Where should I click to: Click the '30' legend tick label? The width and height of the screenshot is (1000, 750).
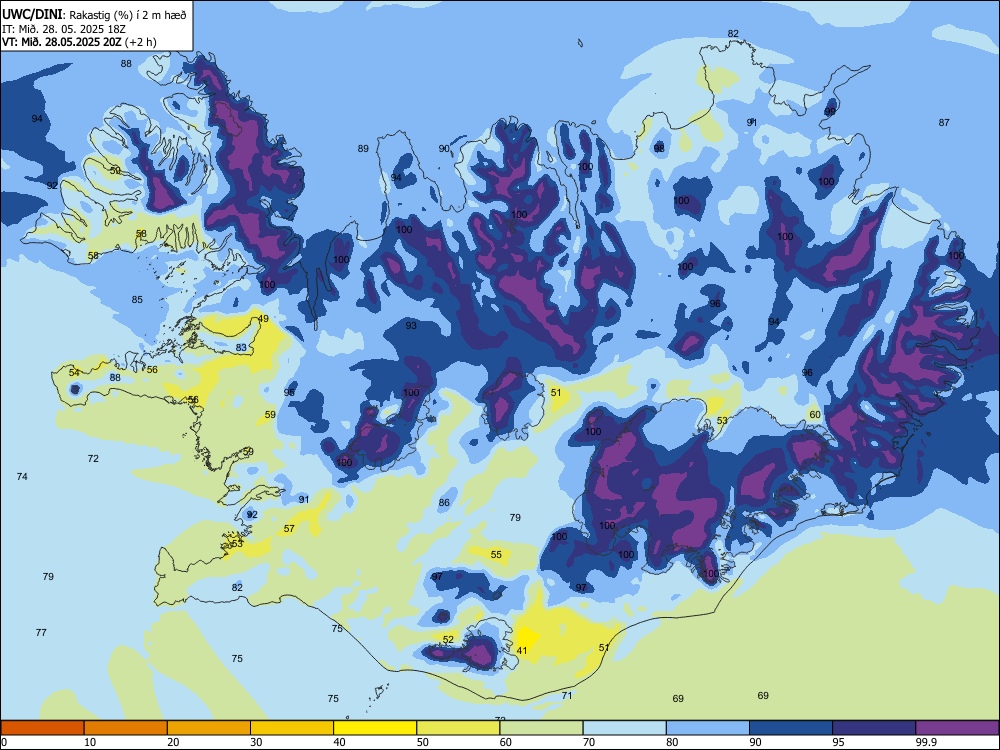pyautogui.click(x=256, y=742)
